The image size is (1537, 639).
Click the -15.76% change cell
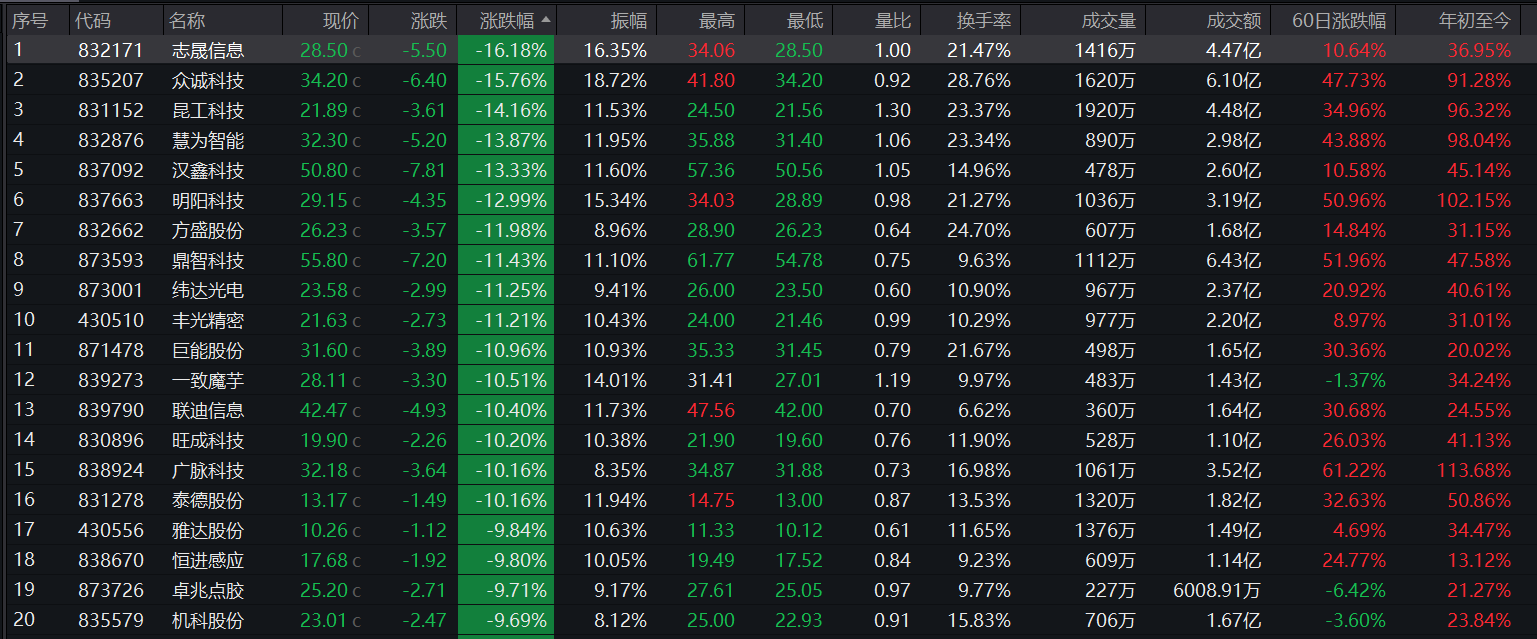click(506, 80)
